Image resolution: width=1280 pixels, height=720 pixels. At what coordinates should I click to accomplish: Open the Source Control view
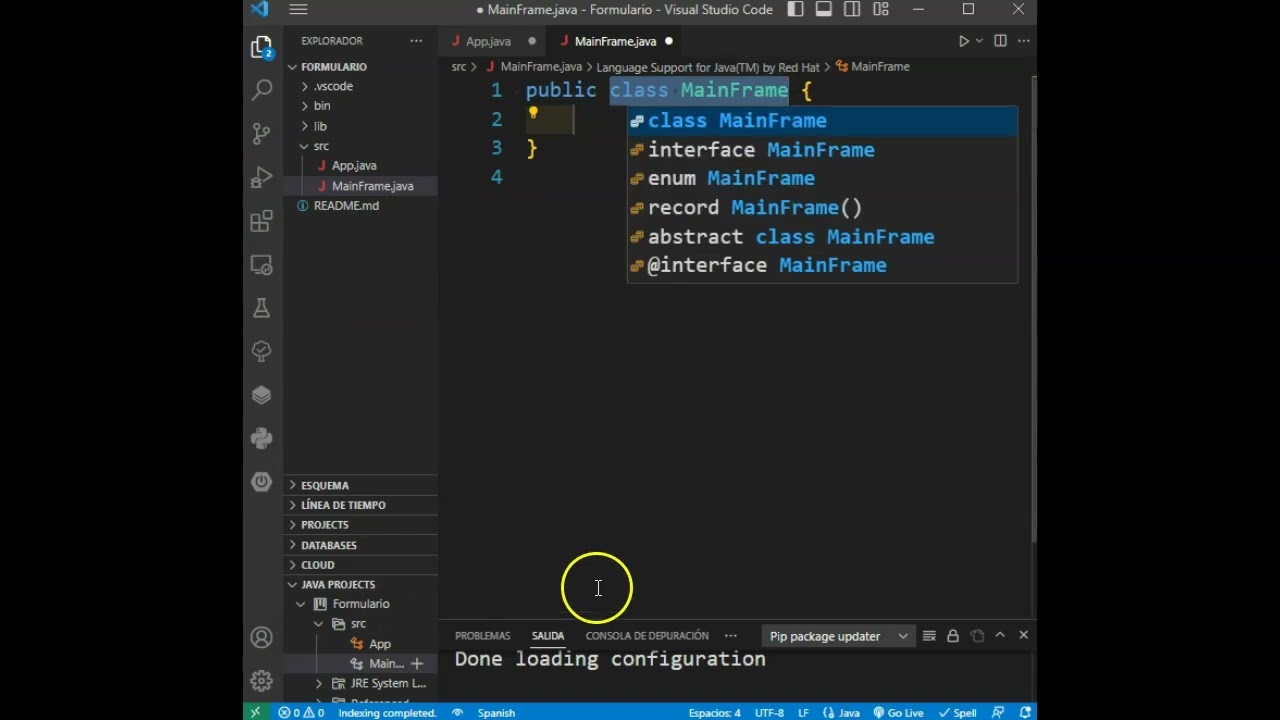click(262, 133)
